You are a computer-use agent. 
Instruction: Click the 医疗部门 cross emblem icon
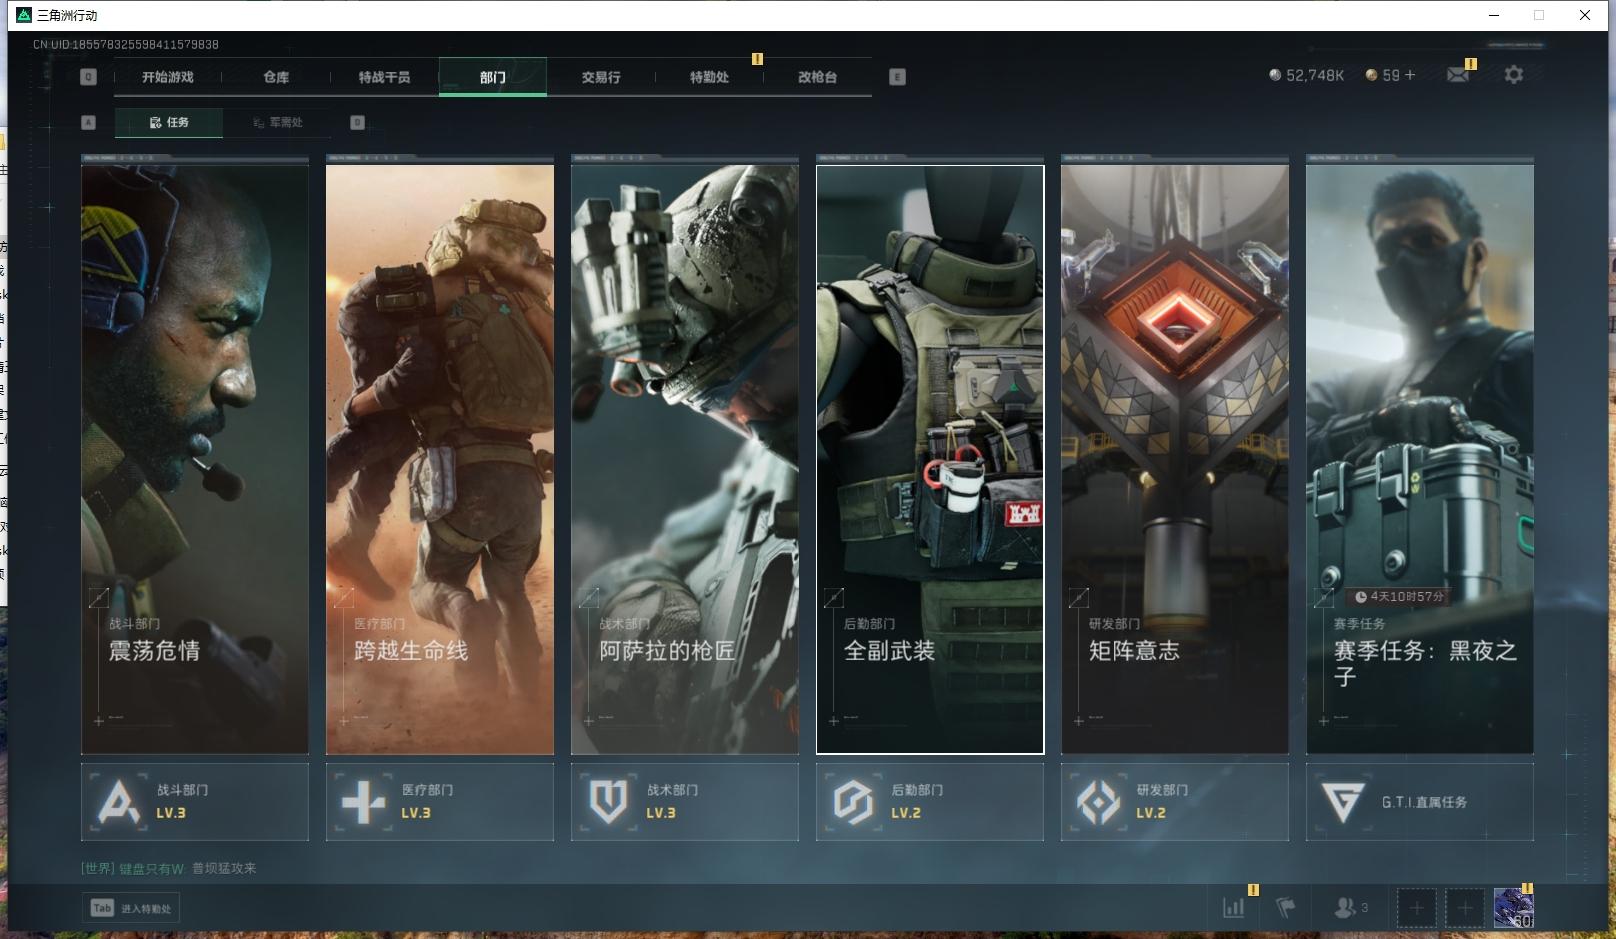click(363, 802)
